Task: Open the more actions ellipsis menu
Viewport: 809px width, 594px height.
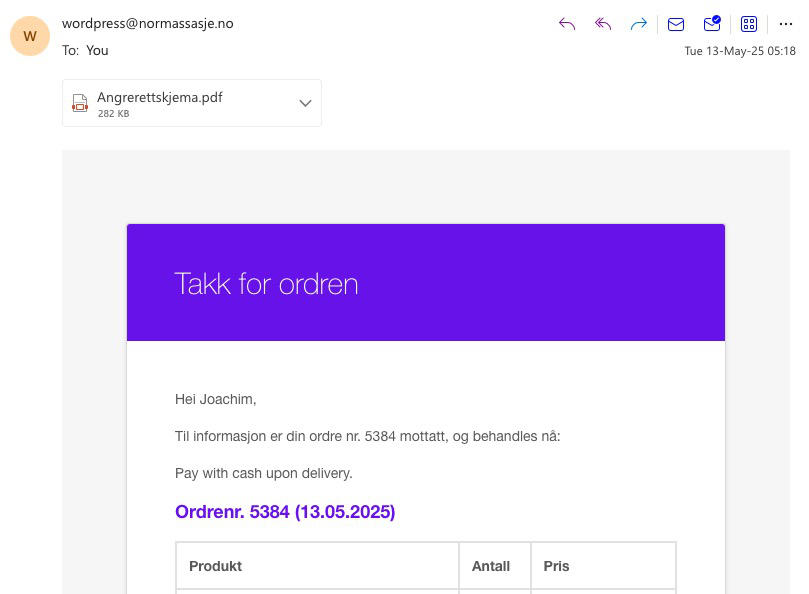Action: 786,24
